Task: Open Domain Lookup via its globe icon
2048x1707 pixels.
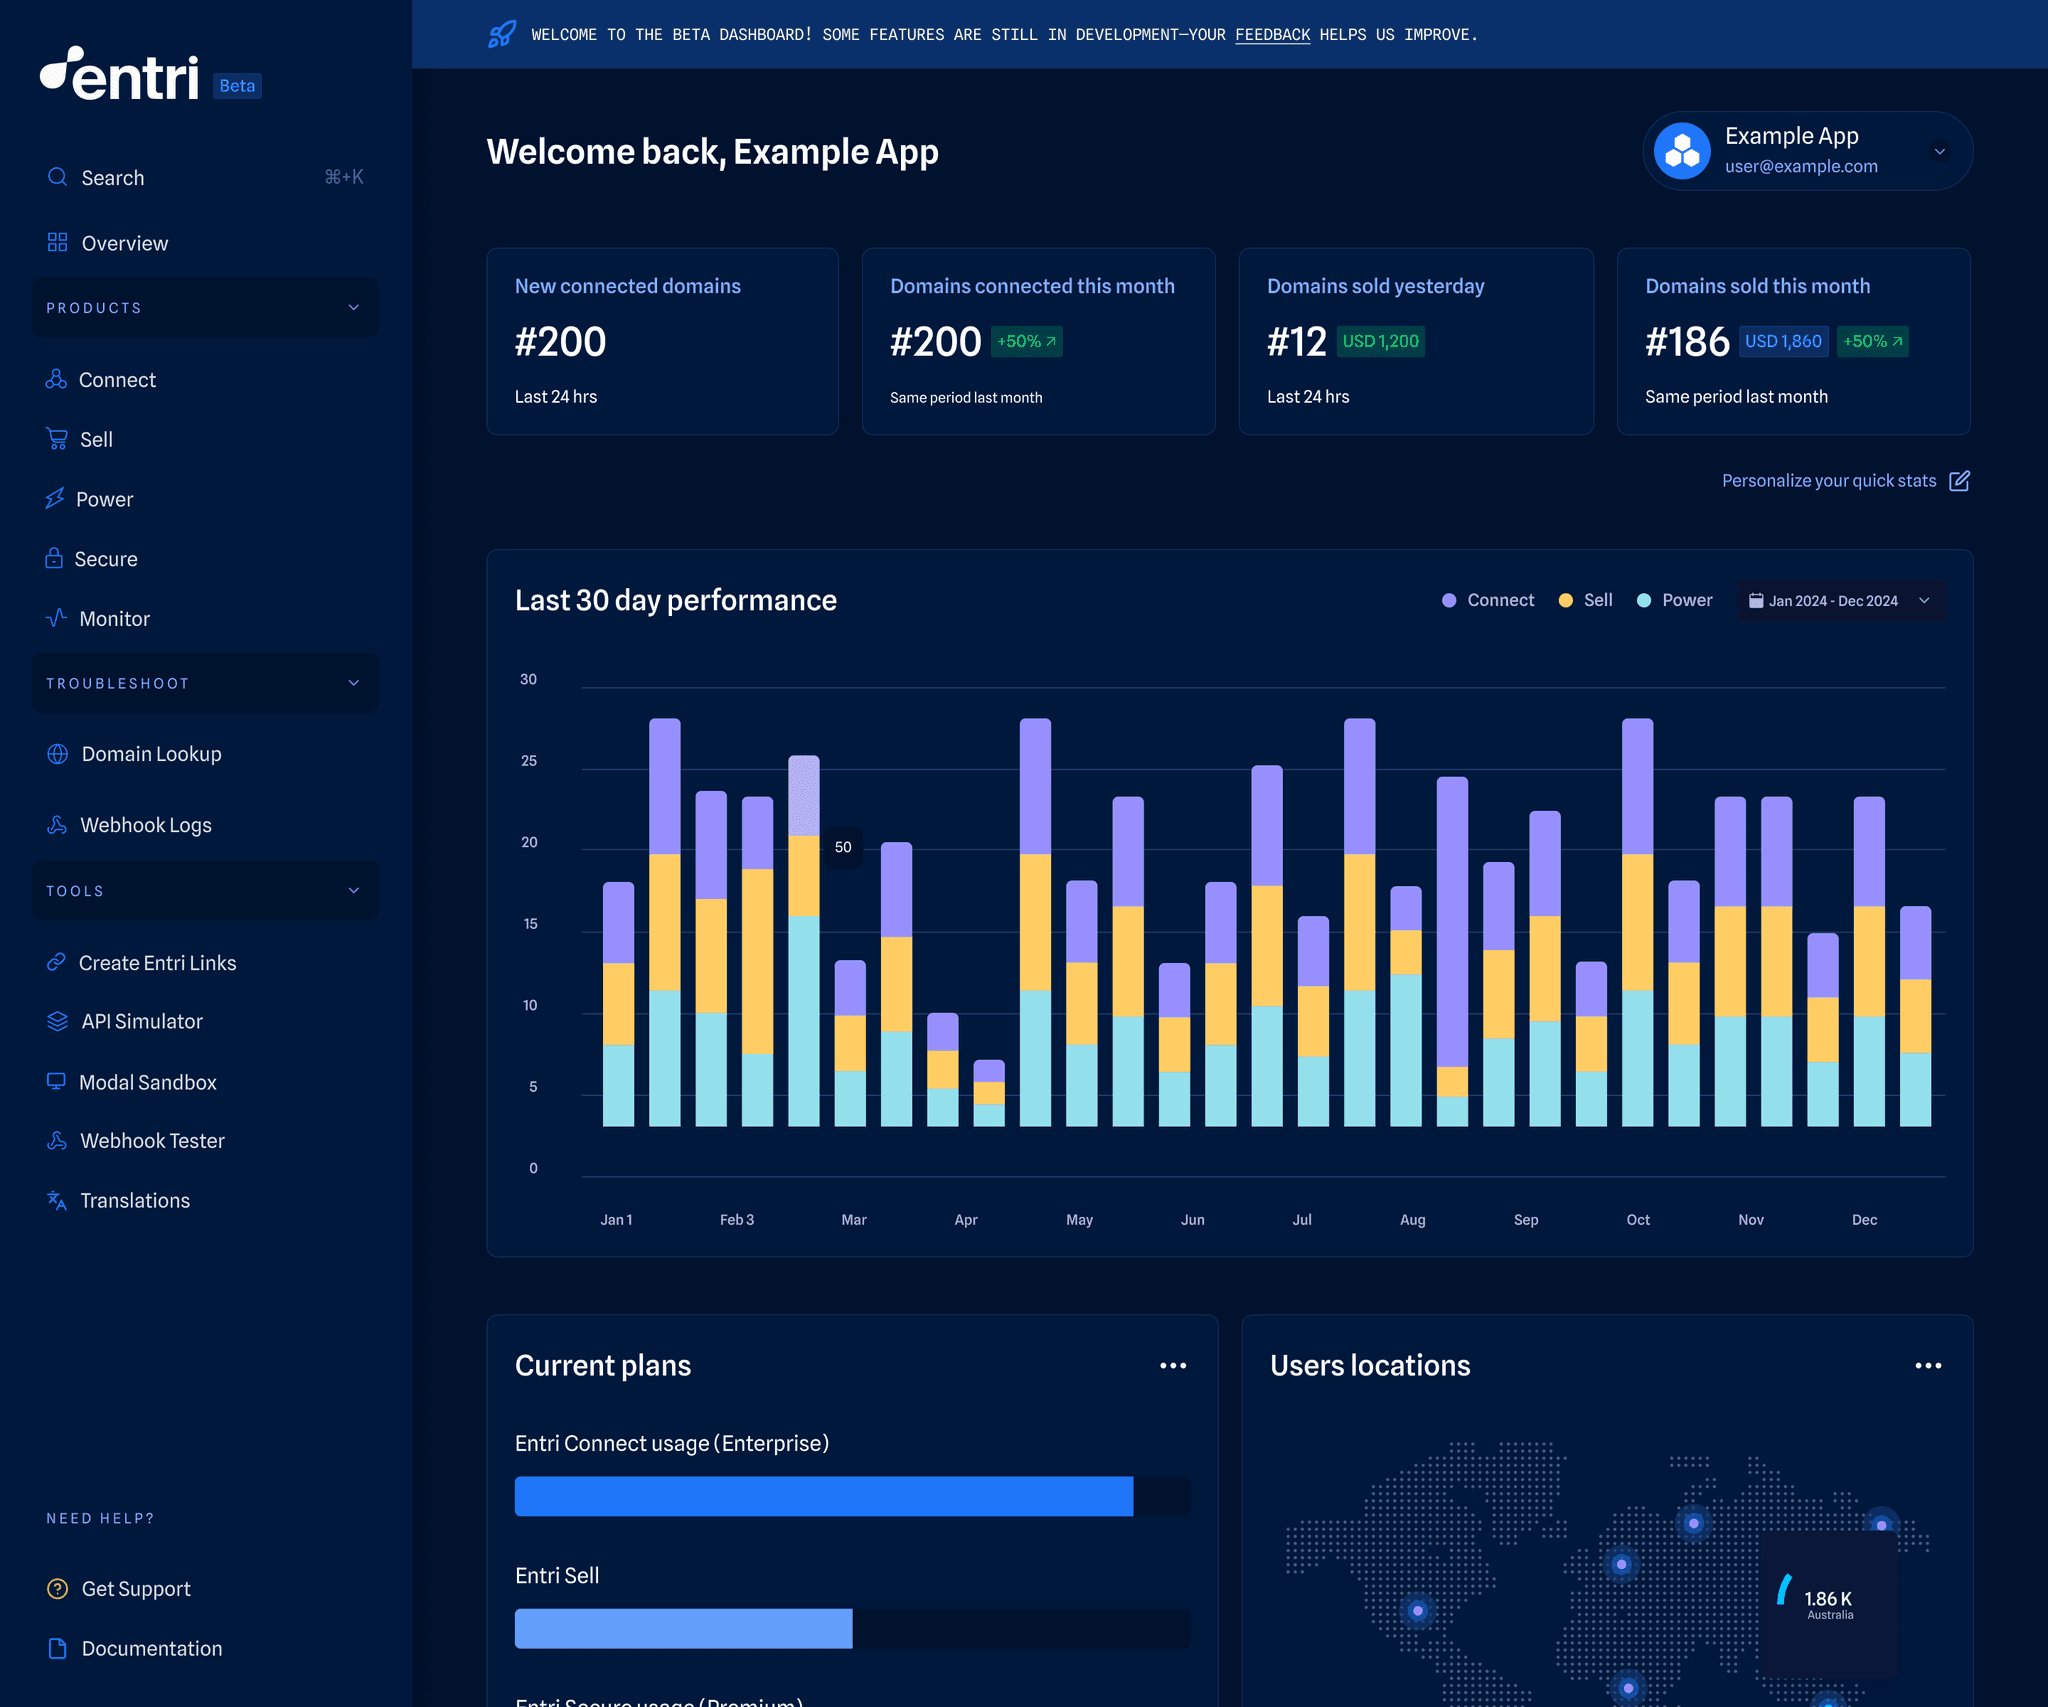Action: coord(57,754)
